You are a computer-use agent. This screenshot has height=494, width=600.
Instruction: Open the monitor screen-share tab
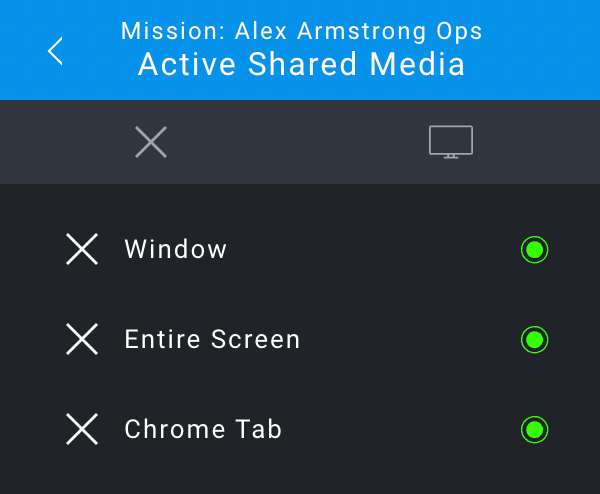tap(451, 142)
